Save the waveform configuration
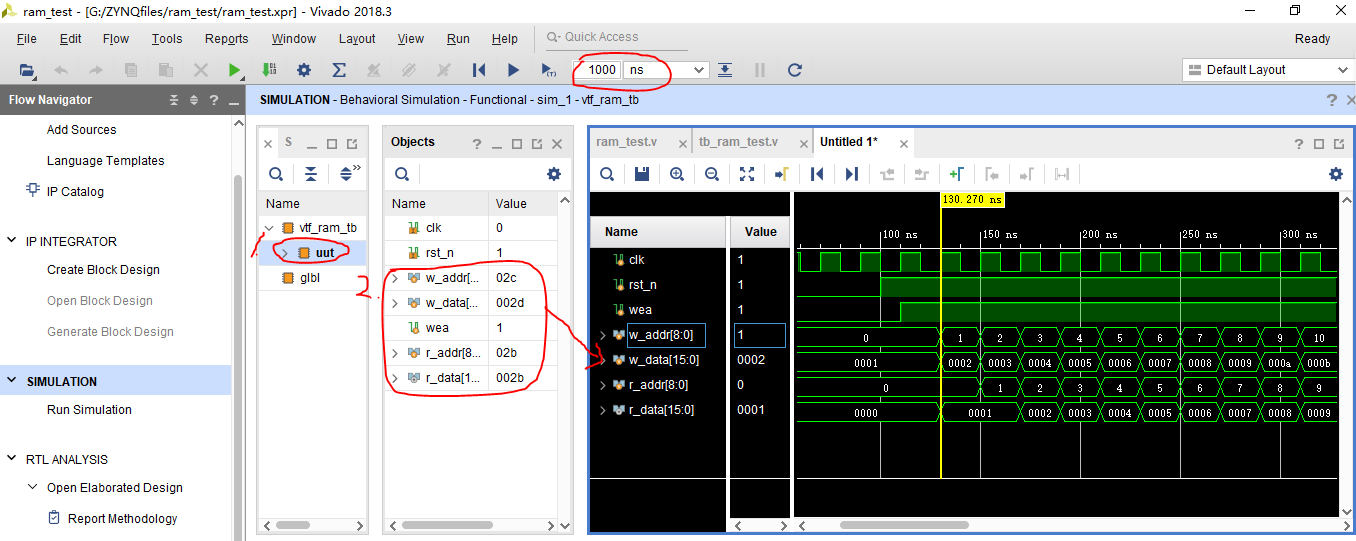Screen dimensions: 1356x541 click(x=642, y=174)
